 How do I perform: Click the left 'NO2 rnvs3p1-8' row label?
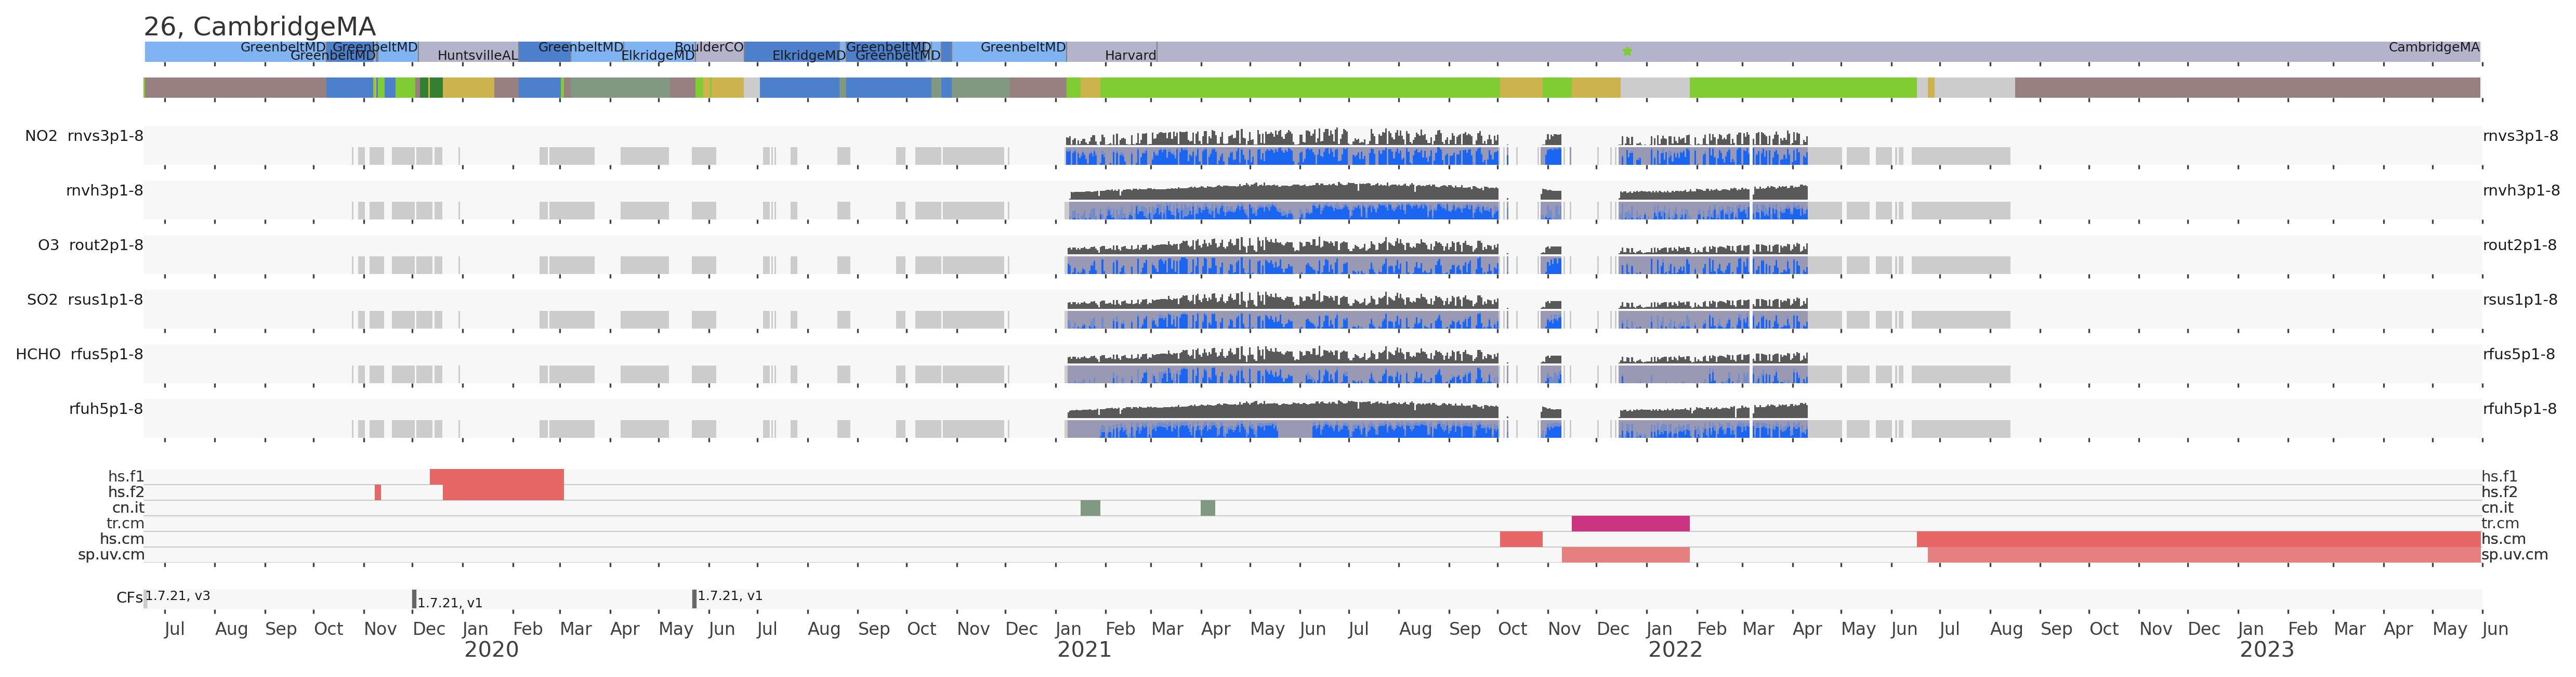[84, 136]
